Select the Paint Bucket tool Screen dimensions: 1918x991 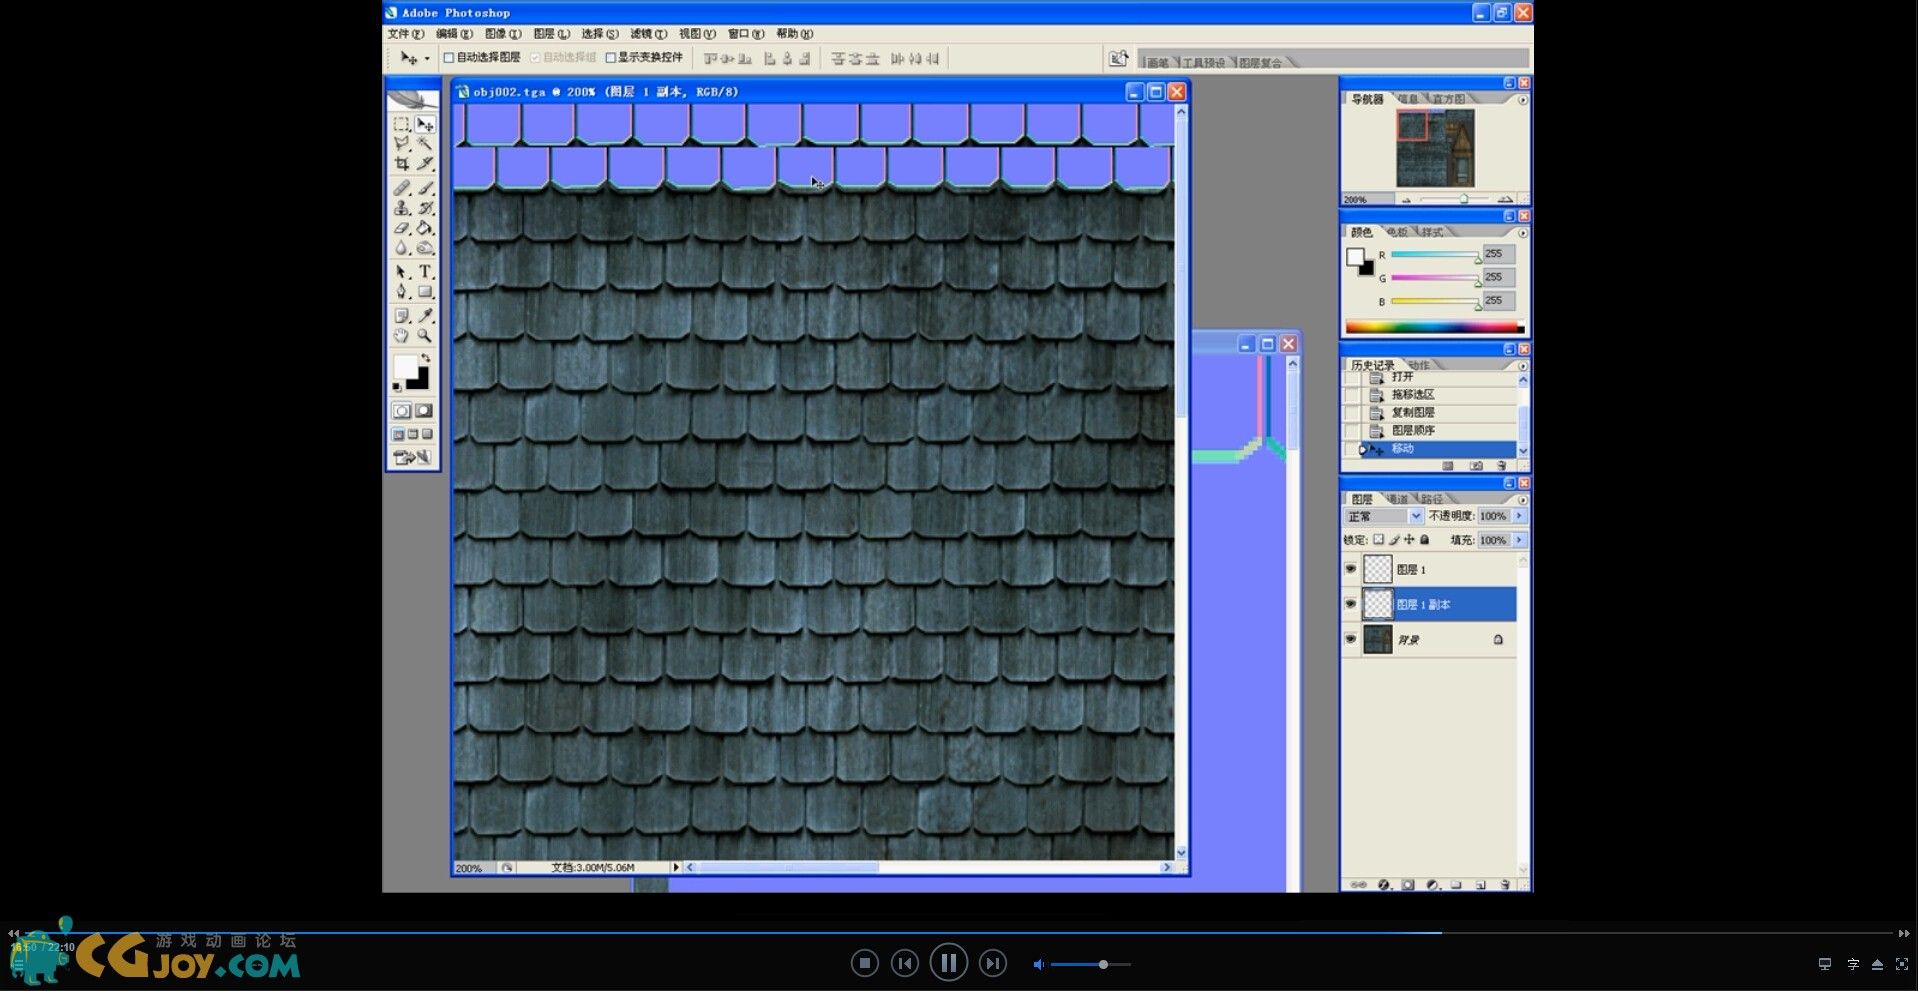425,228
